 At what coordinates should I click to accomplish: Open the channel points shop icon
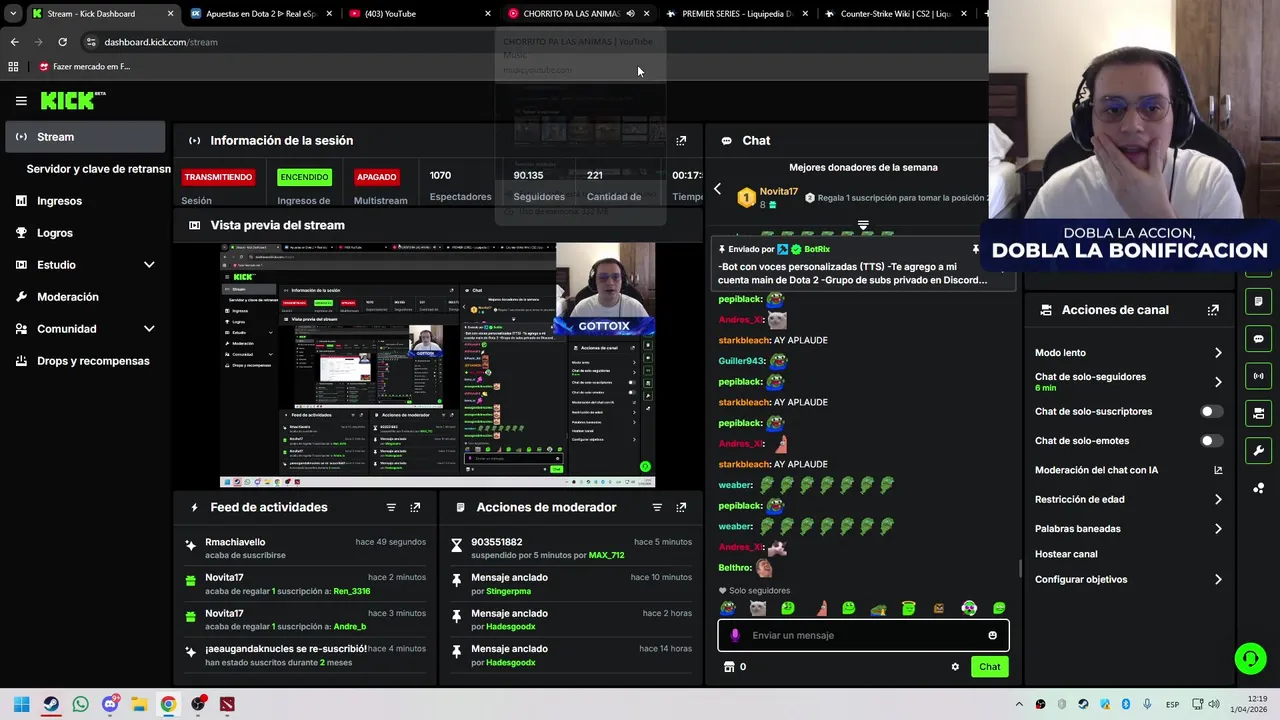729,667
